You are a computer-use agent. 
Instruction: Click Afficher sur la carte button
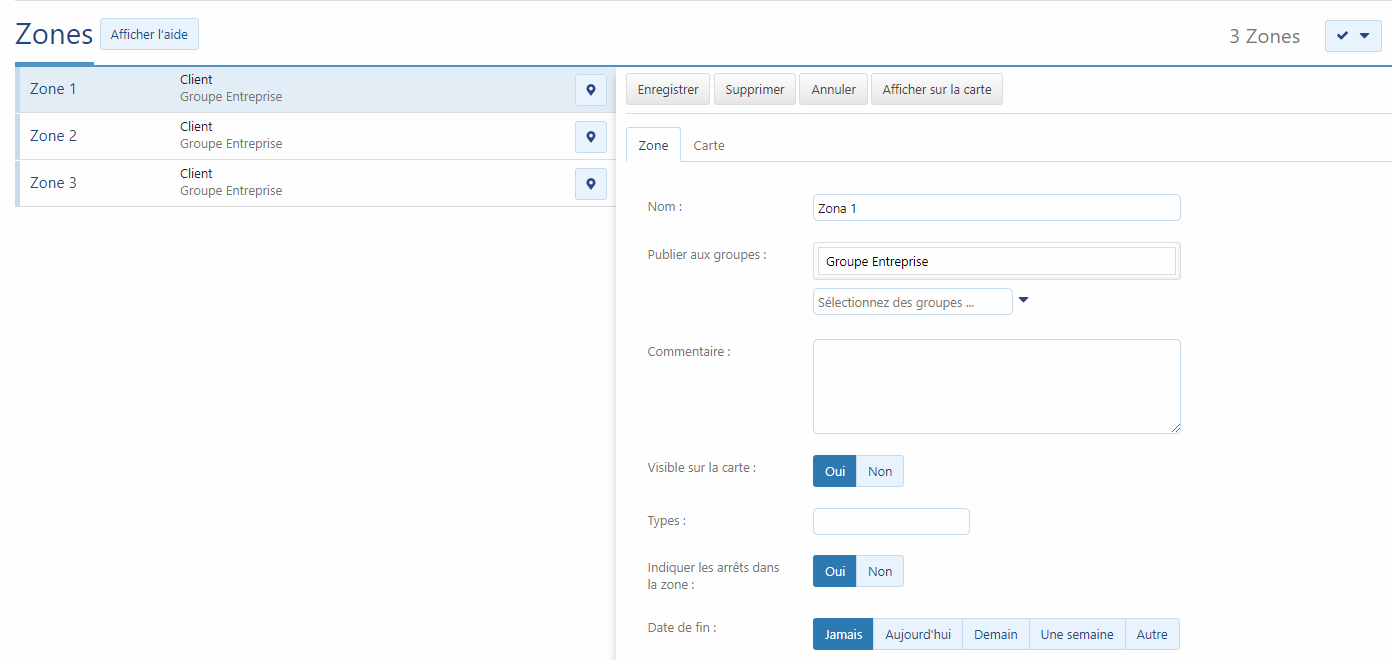(936, 89)
